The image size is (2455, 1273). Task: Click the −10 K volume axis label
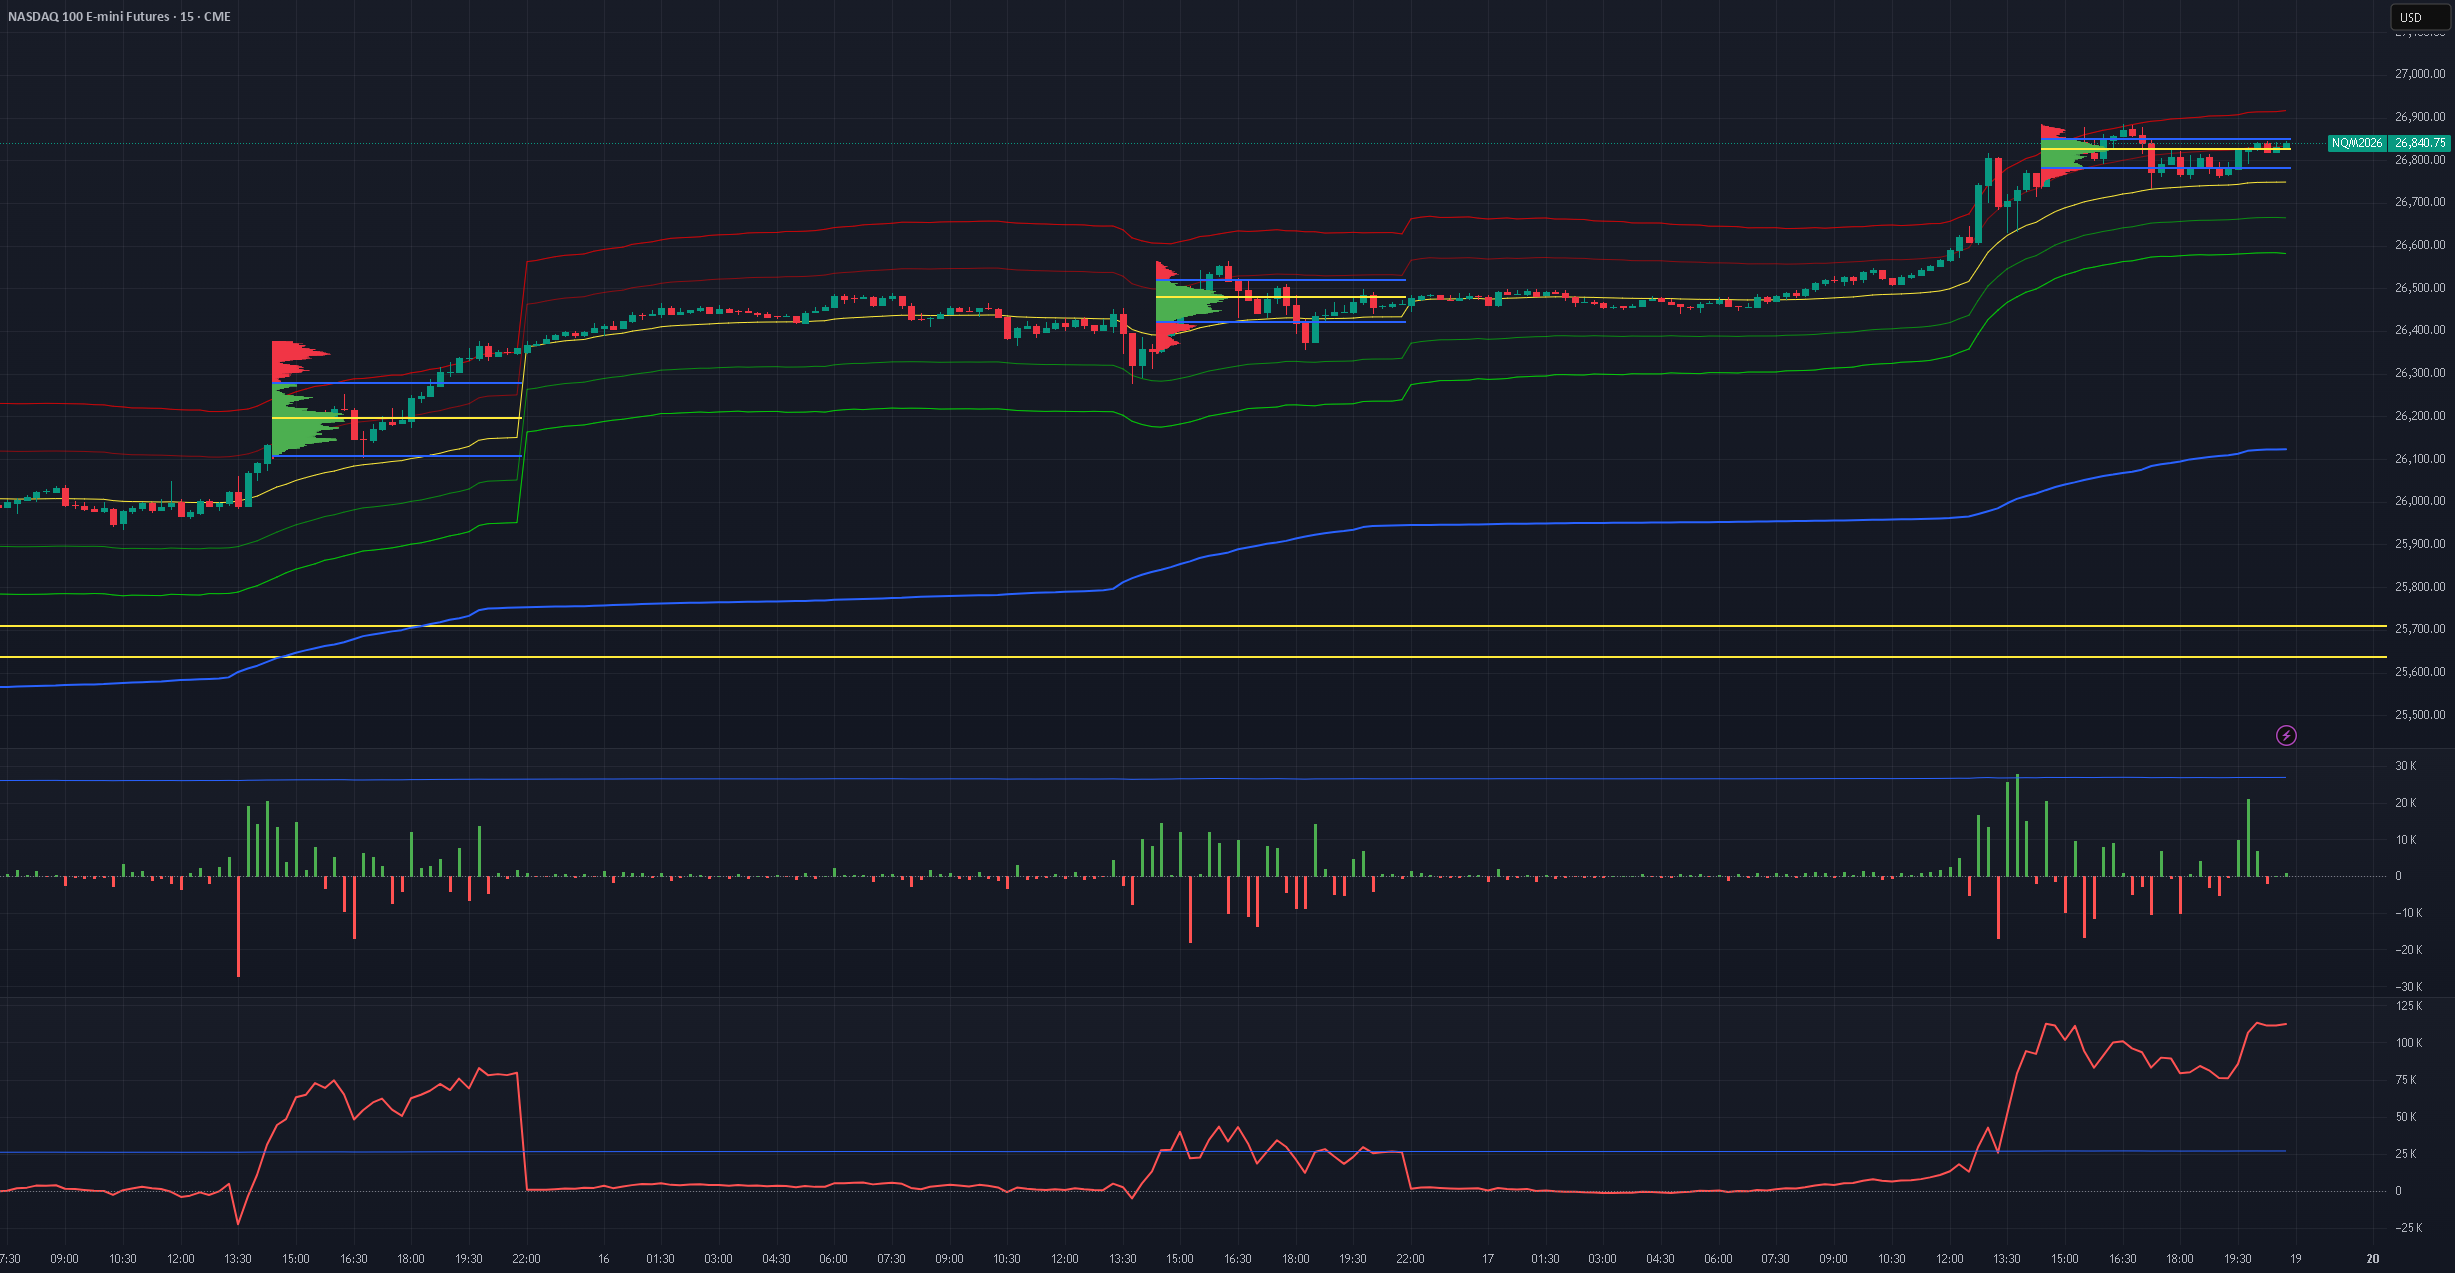click(x=2408, y=913)
